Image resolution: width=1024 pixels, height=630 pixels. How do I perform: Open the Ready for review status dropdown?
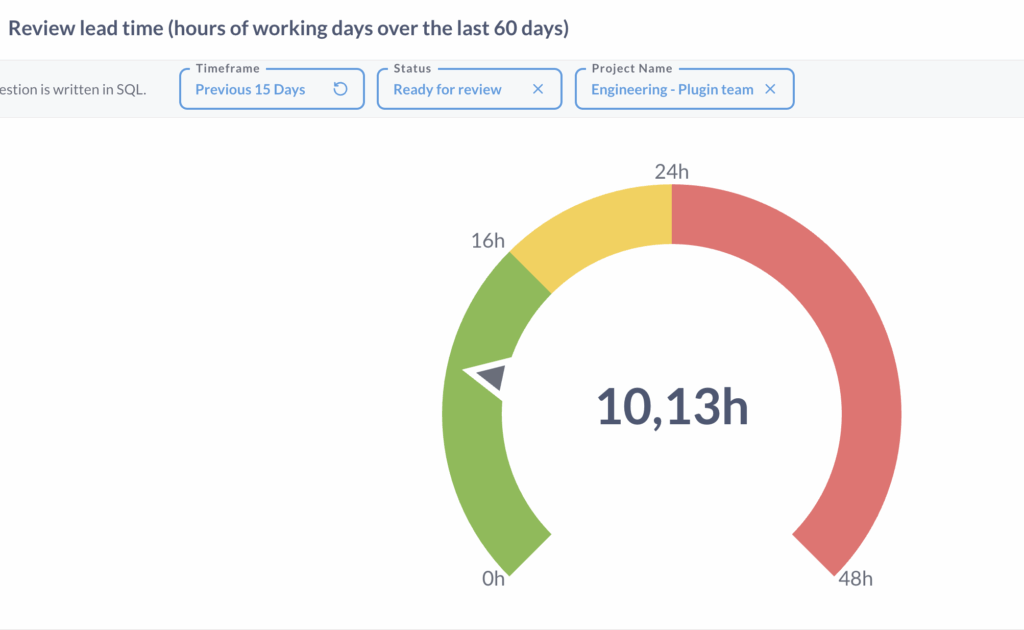[447, 89]
